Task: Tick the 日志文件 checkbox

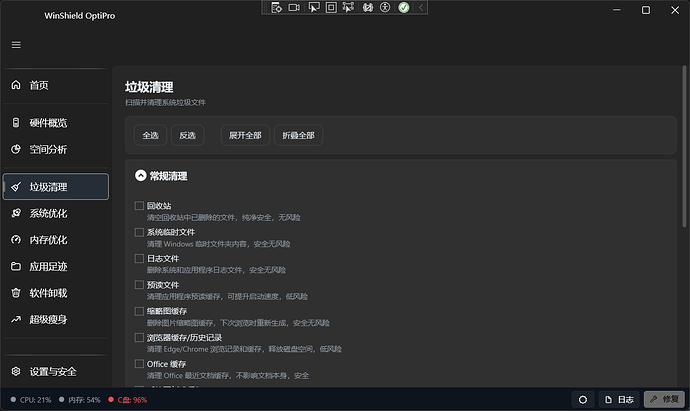Action: [139, 258]
